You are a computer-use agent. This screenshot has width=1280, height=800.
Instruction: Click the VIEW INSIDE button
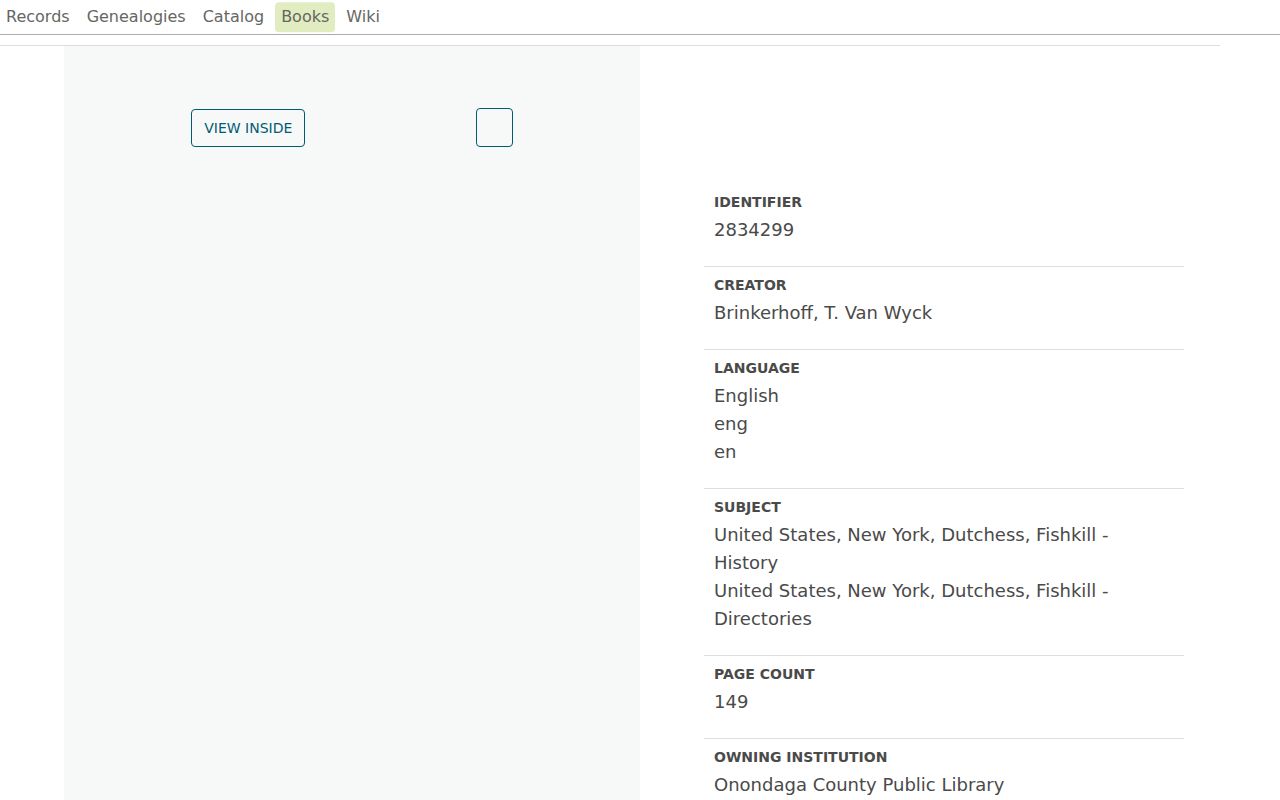tap(248, 128)
